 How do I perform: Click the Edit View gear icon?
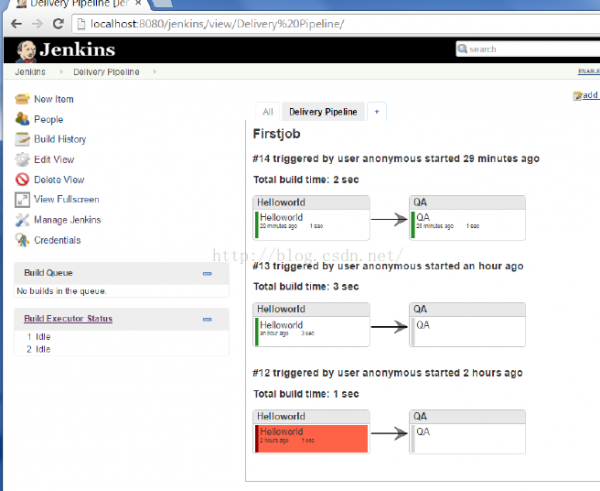click(x=22, y=159)
